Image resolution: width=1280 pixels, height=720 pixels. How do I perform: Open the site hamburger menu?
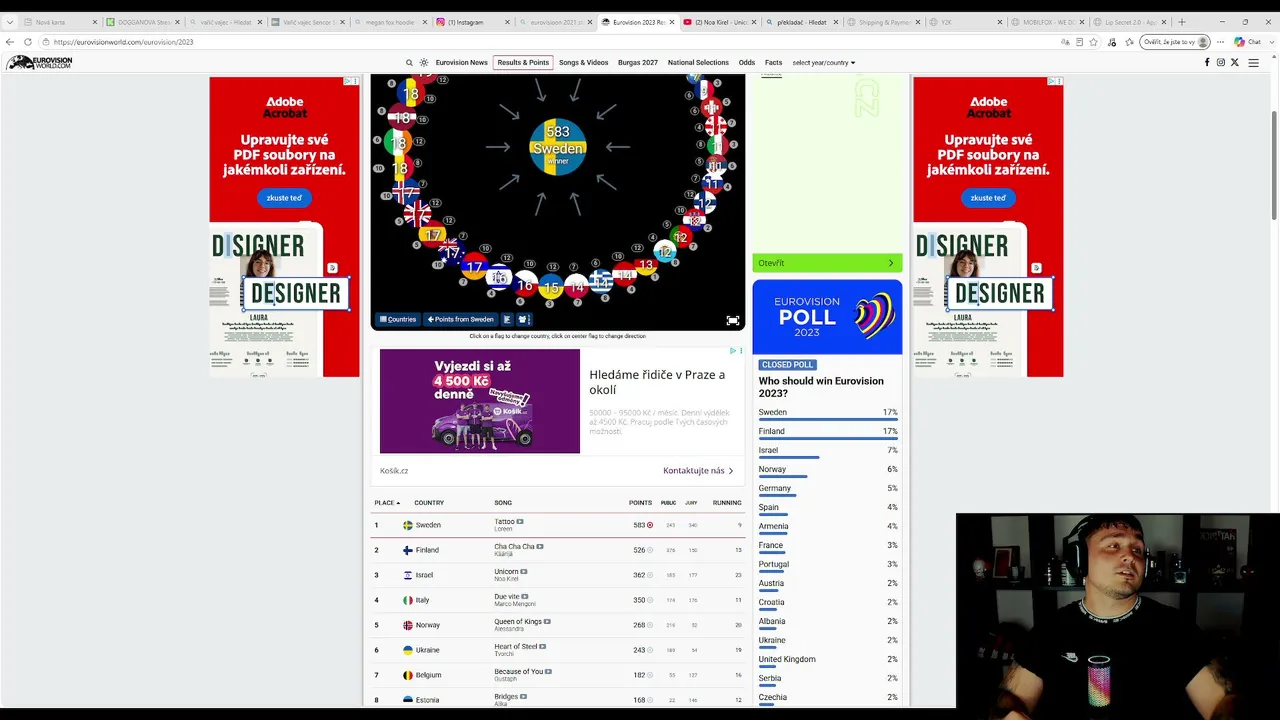point(1254,63)
